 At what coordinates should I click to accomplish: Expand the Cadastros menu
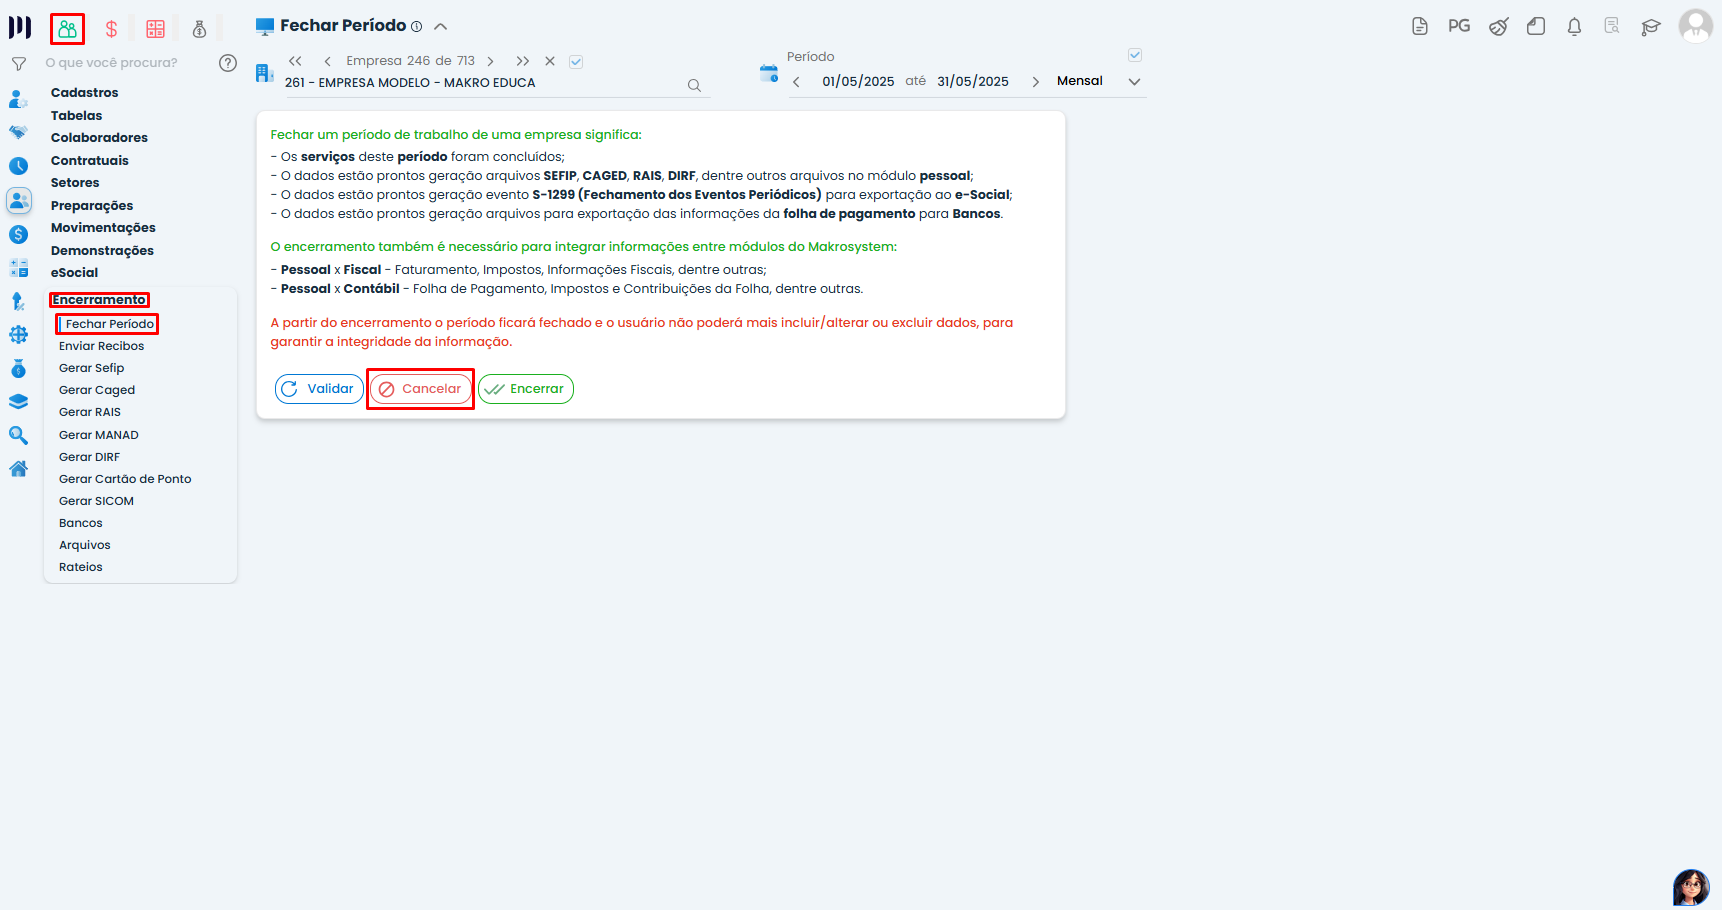pyautogui.click(x=85, y=93)
